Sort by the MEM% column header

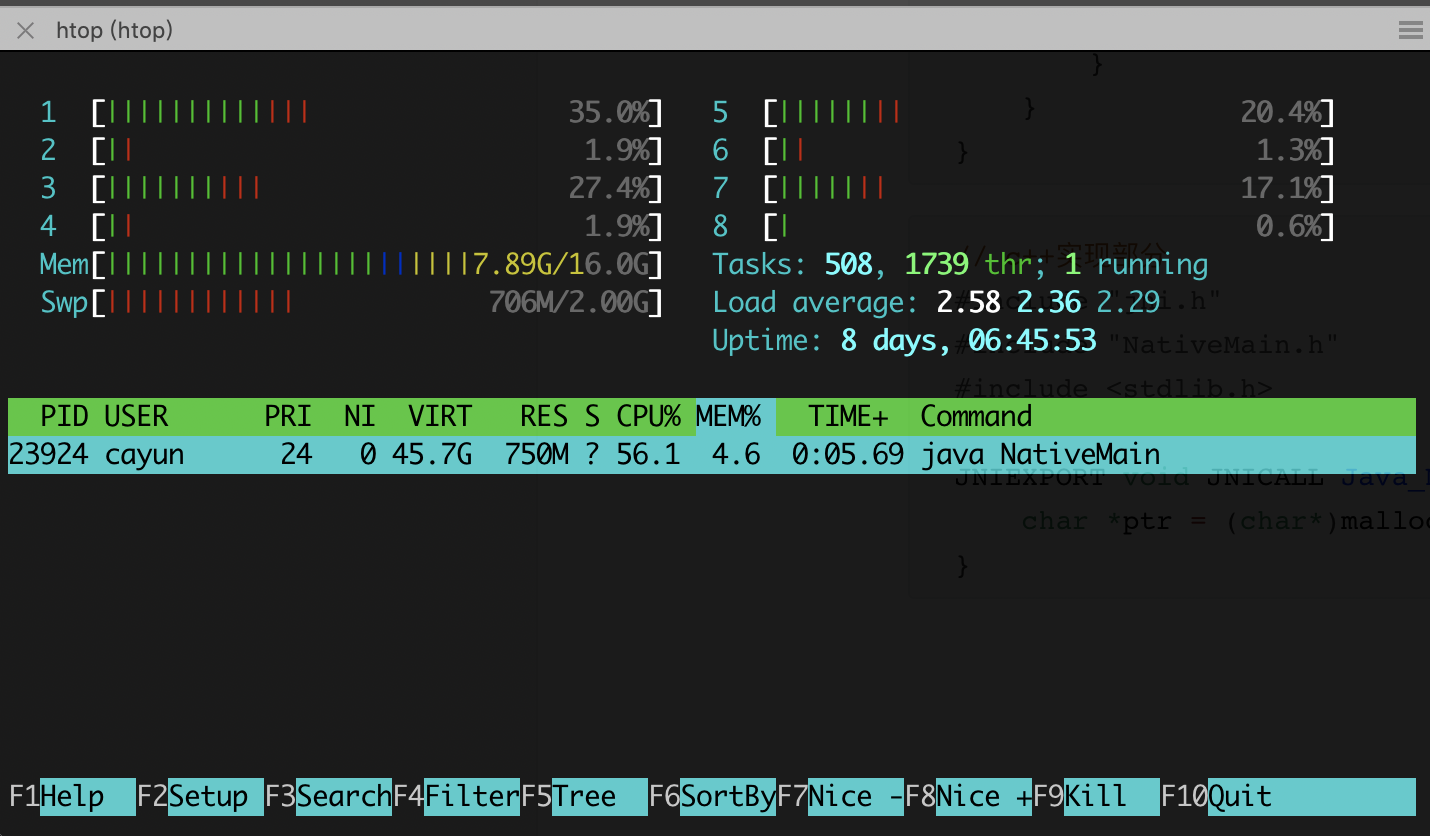point(729,416)
